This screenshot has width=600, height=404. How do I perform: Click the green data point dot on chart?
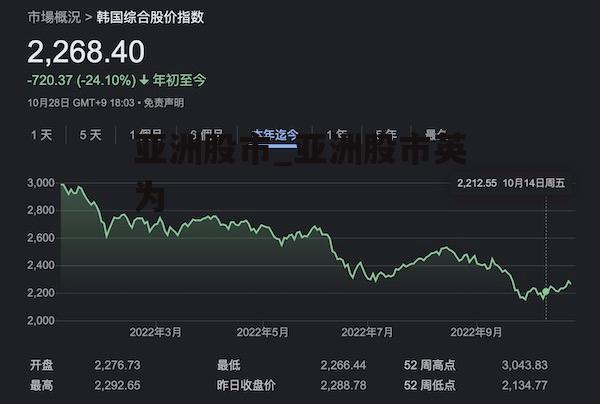coord(546,292)
